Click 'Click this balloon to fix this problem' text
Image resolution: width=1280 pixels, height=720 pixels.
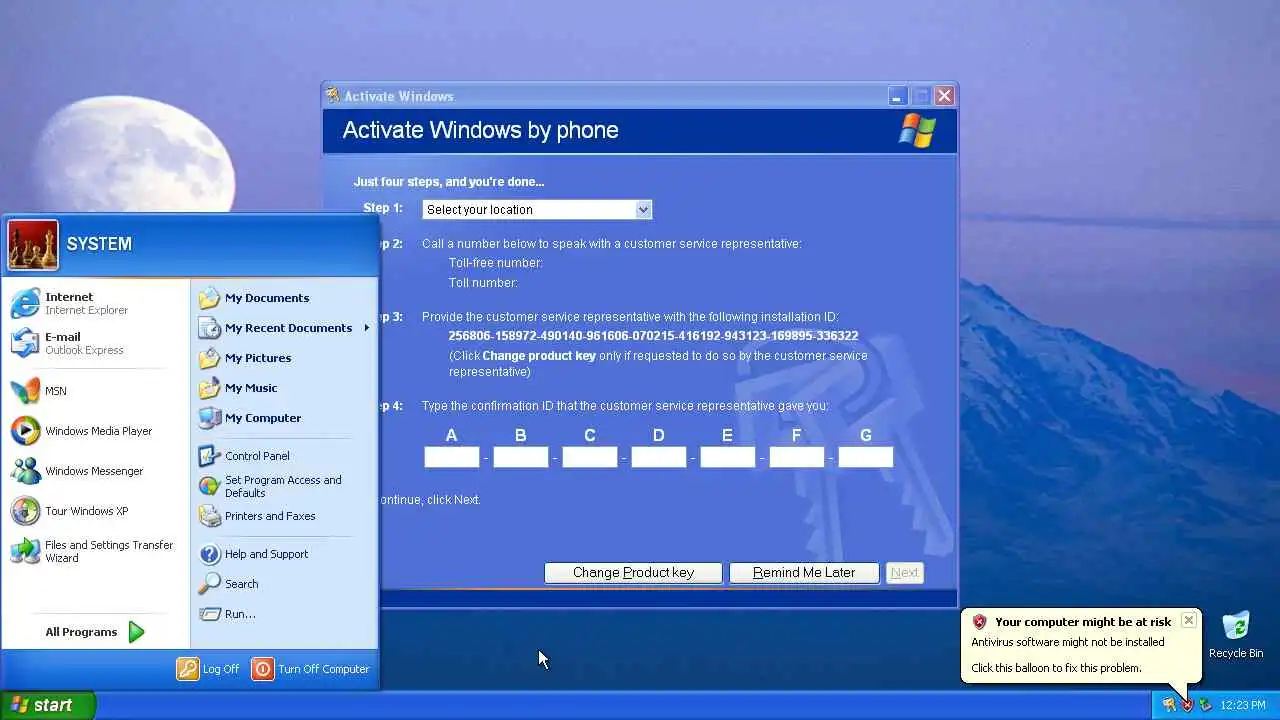tap(1056, 668)
